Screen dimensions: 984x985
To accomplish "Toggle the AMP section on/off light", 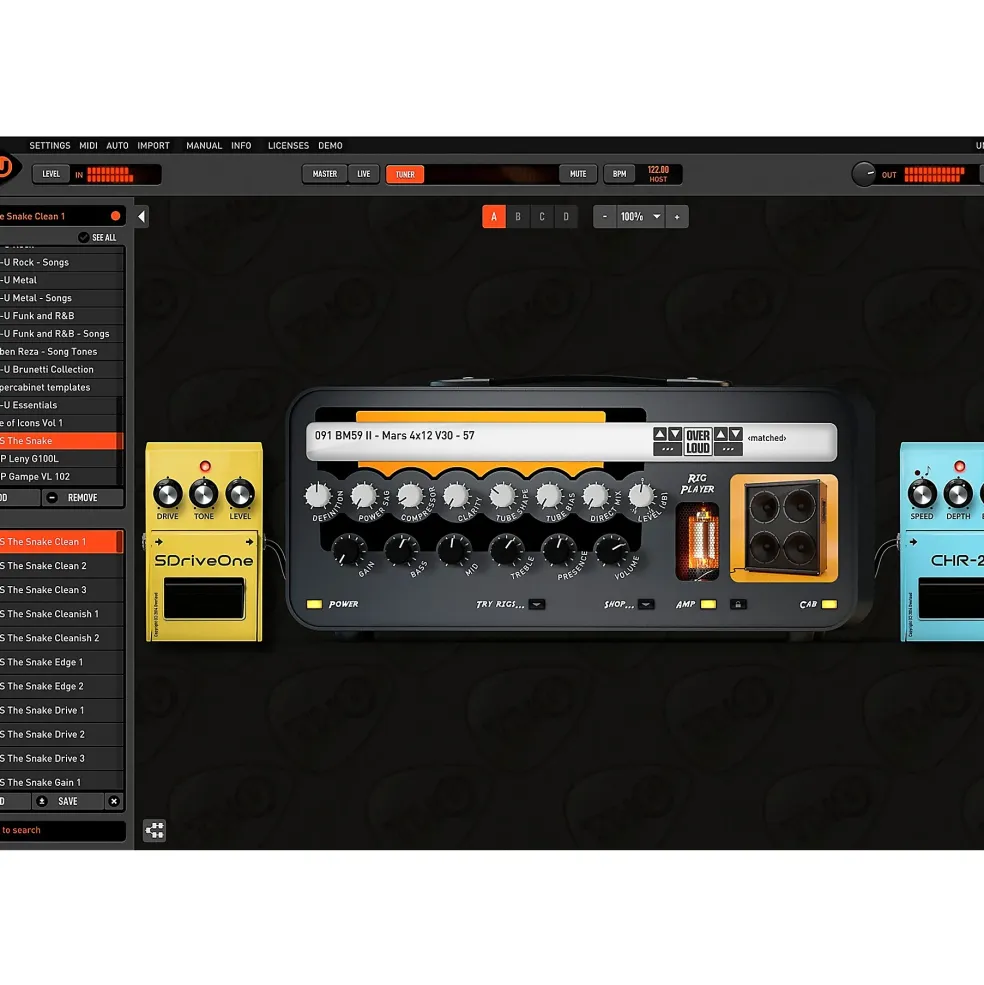I will pos(708,604).
